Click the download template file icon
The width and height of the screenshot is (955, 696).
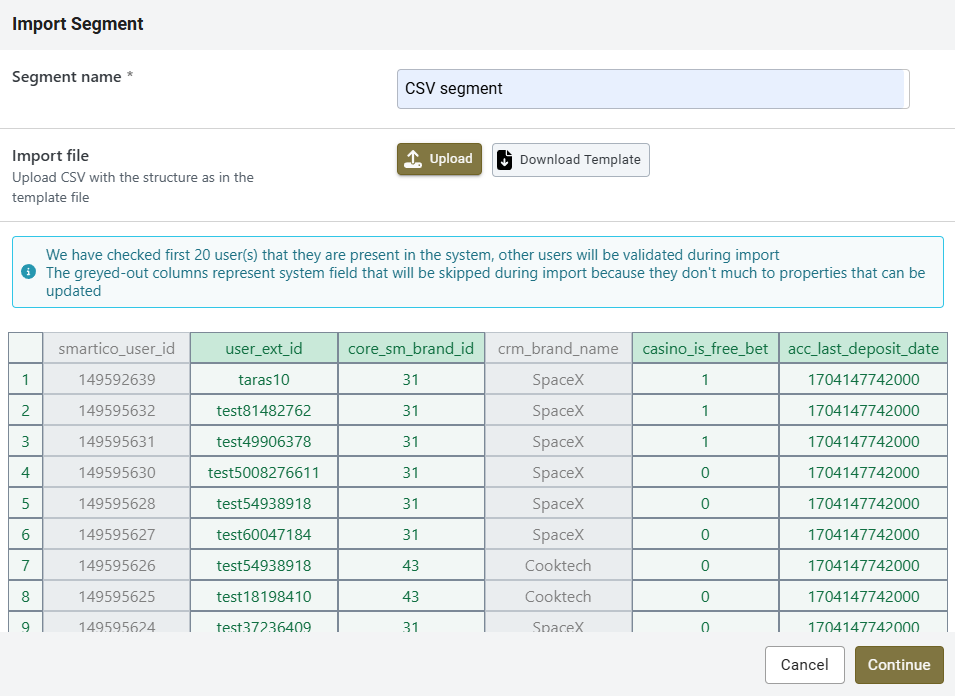click(x=505, y=160)
